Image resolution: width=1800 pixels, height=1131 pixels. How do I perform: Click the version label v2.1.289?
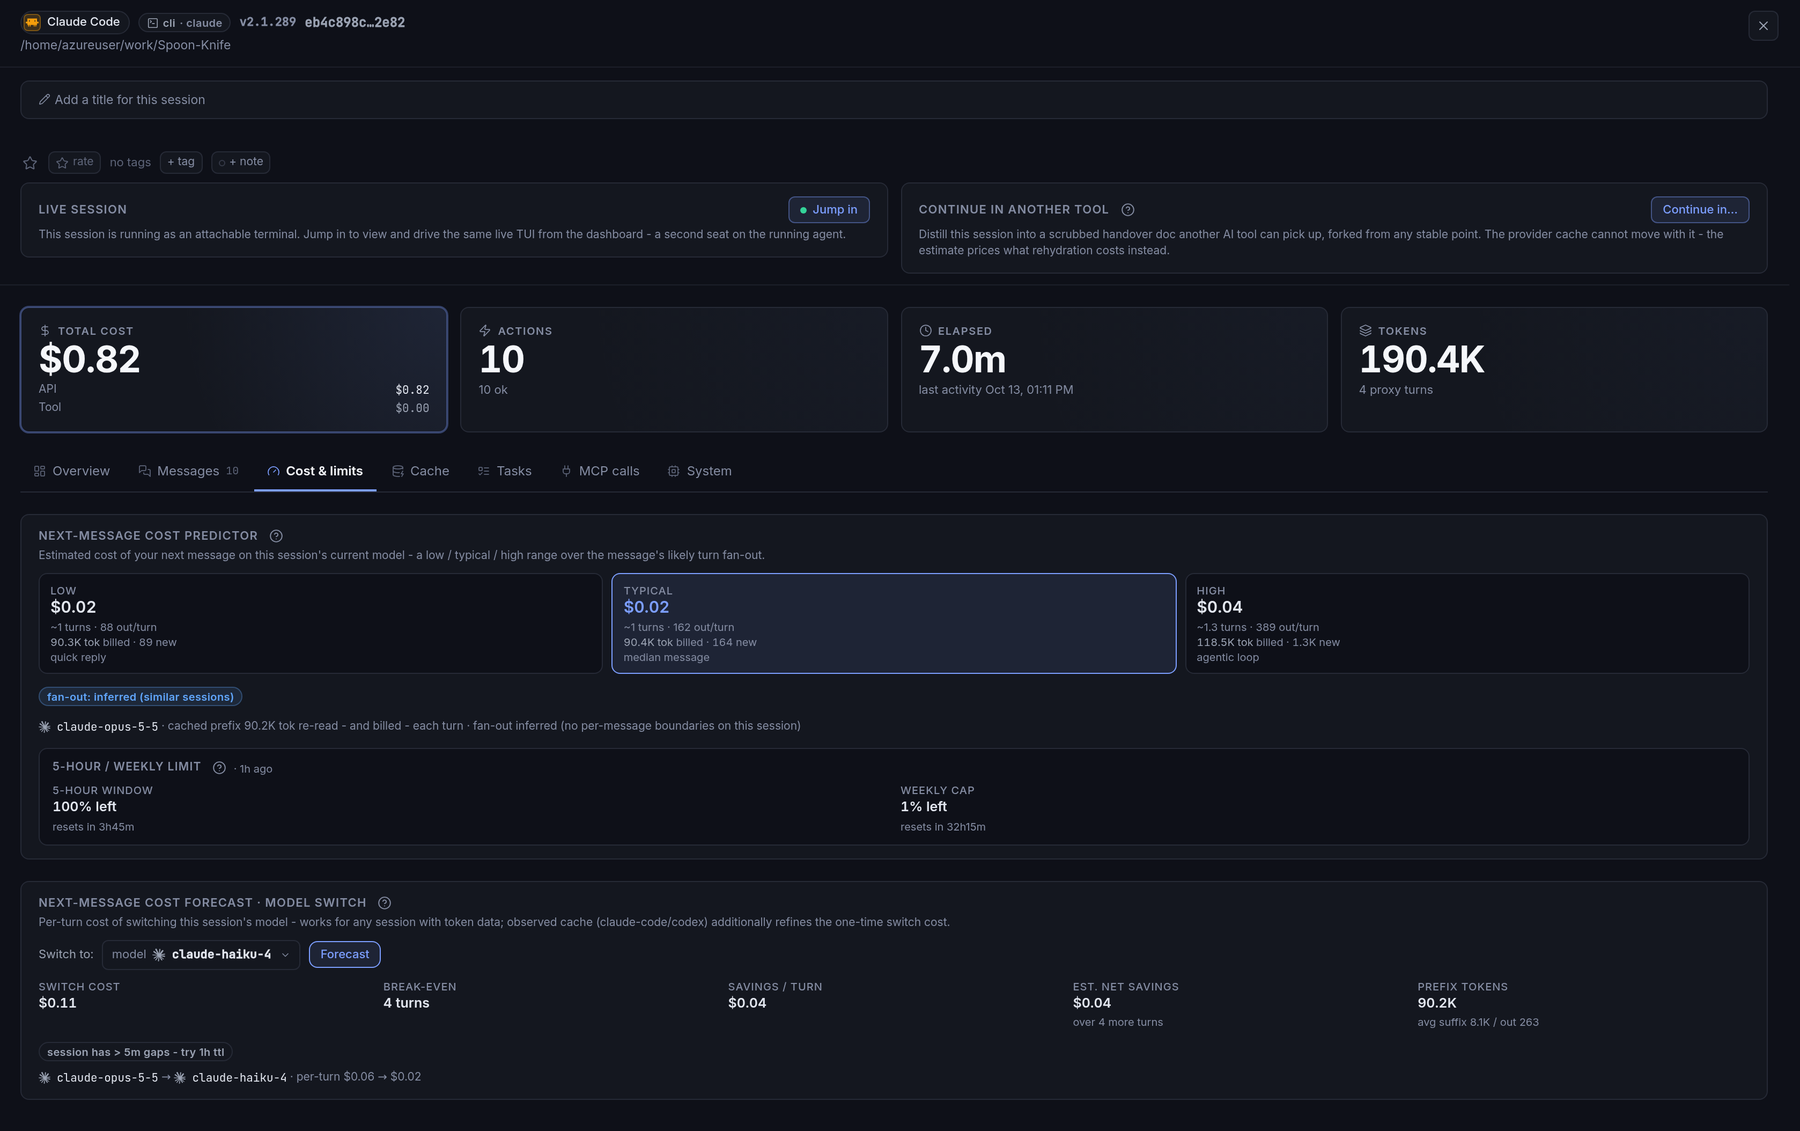[268, 22]
